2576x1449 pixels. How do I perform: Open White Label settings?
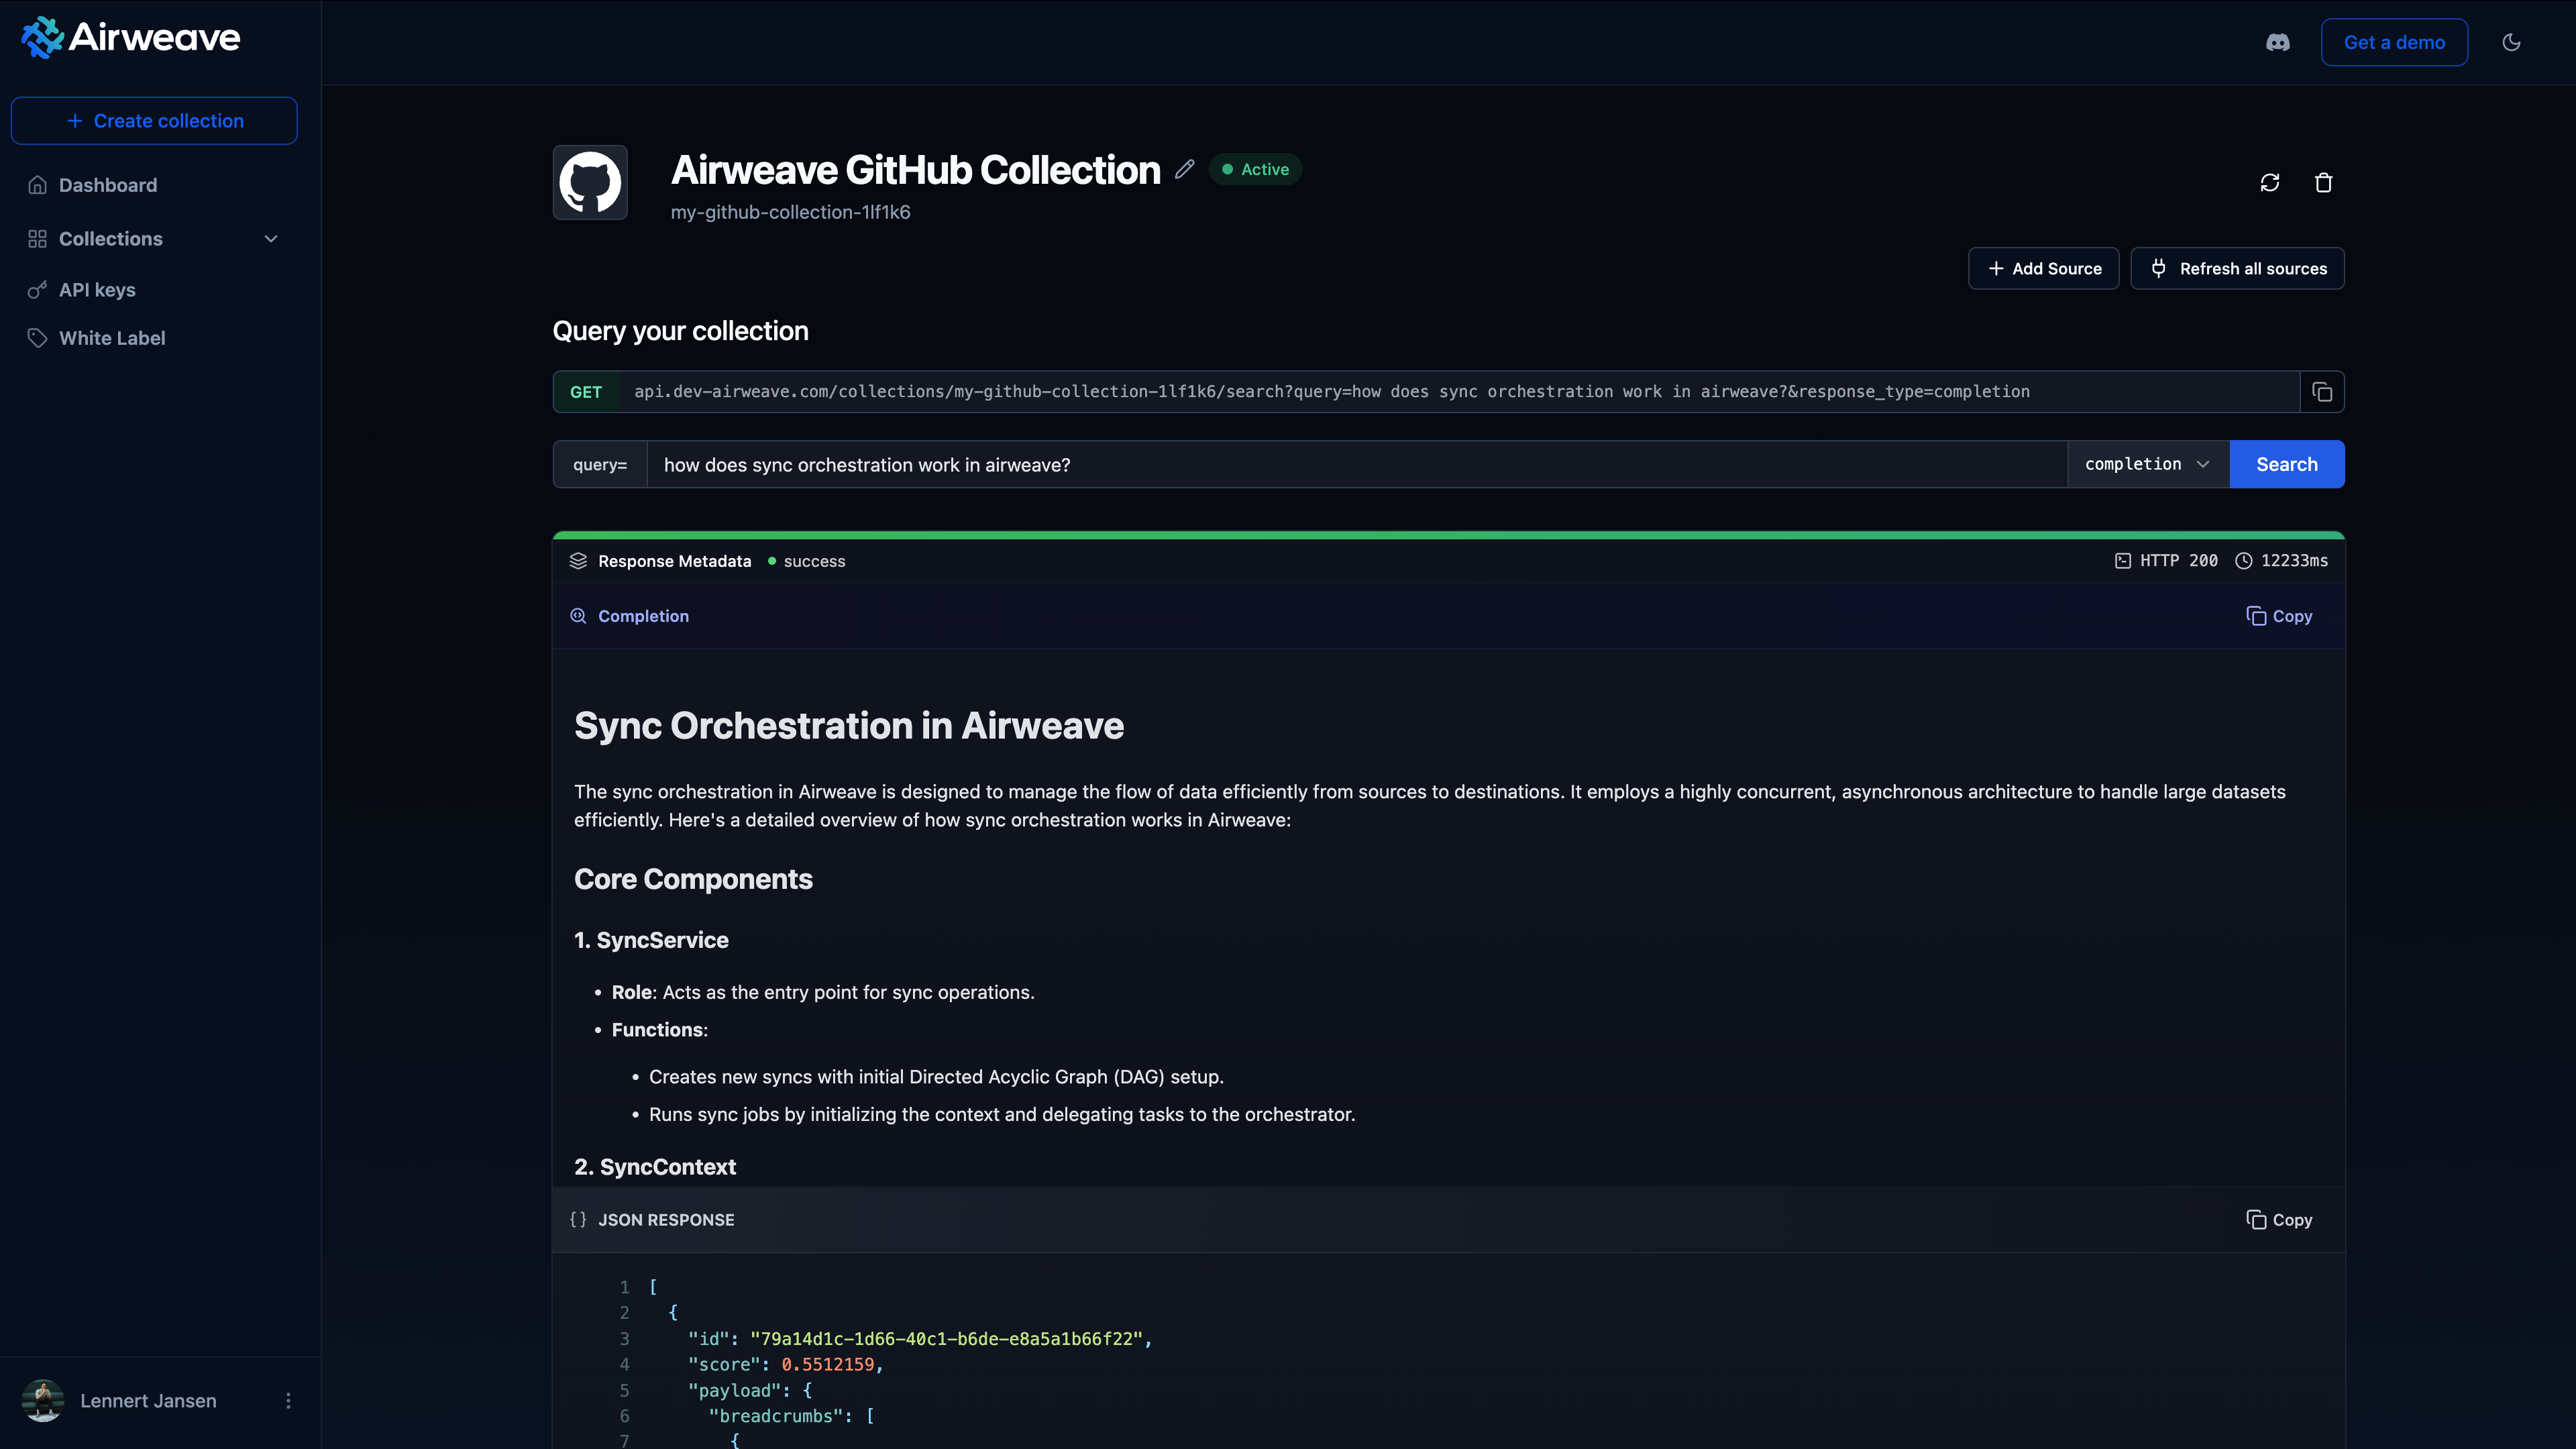coord(112,338)
